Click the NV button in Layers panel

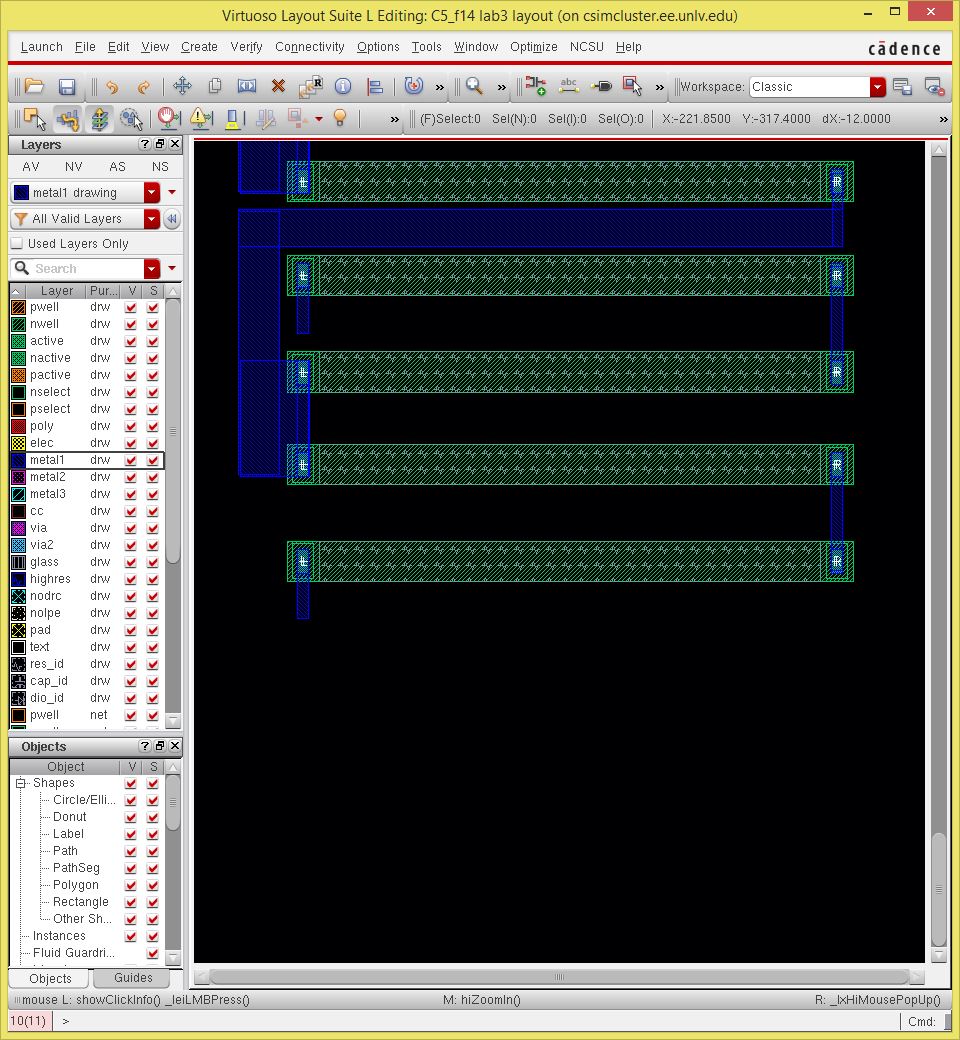pos(73,167)
